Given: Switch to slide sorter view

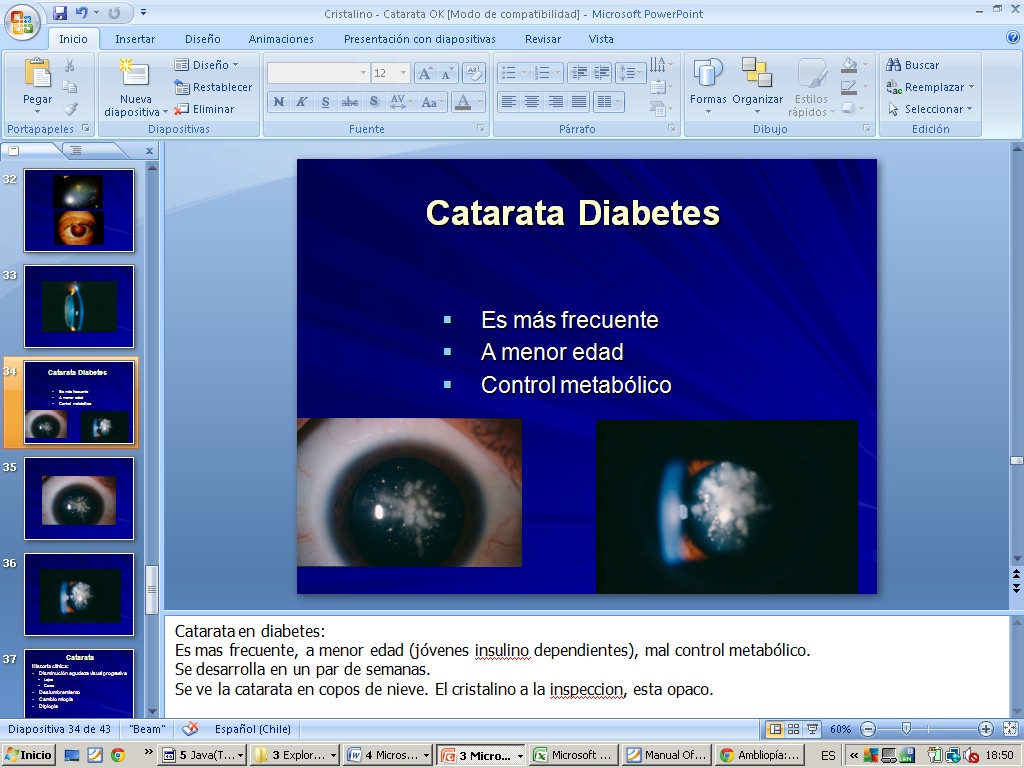Looking at the screenshot, I should [793, 729].
